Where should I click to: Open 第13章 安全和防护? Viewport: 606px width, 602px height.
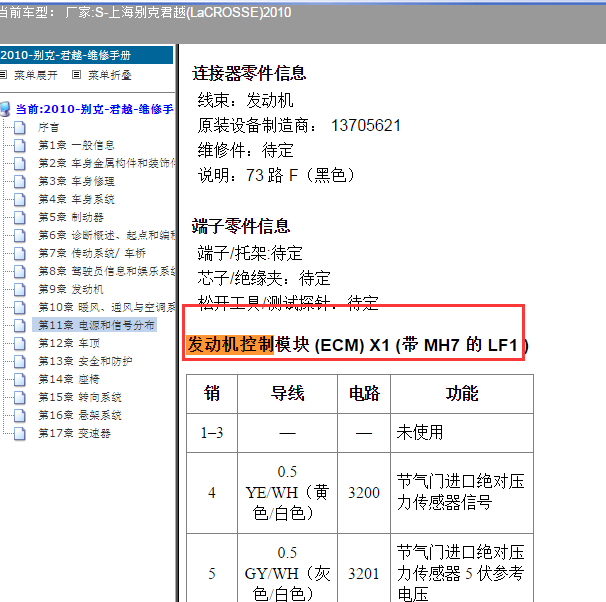85,361
